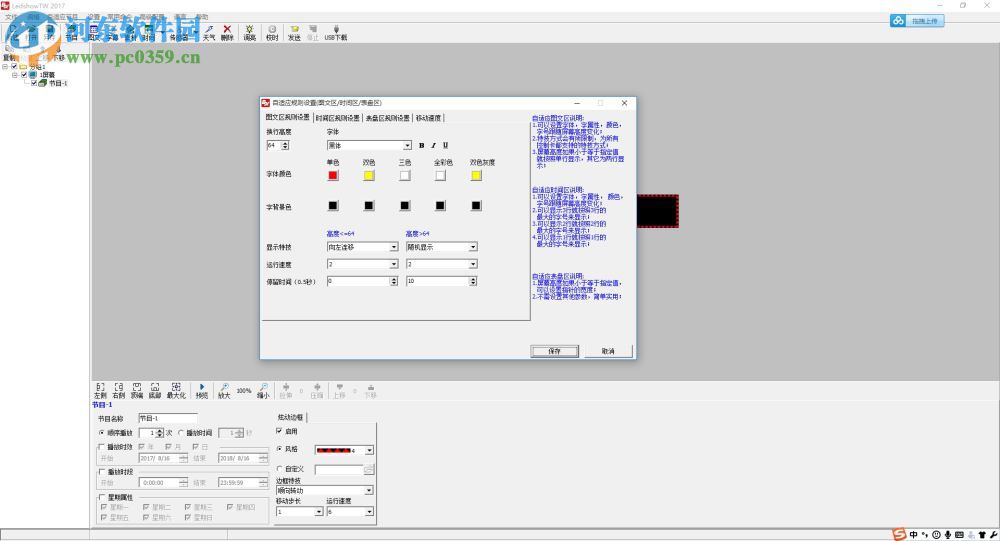Click the 保存 (save) button
The image size is (1000, 541).
pos(554,351)
